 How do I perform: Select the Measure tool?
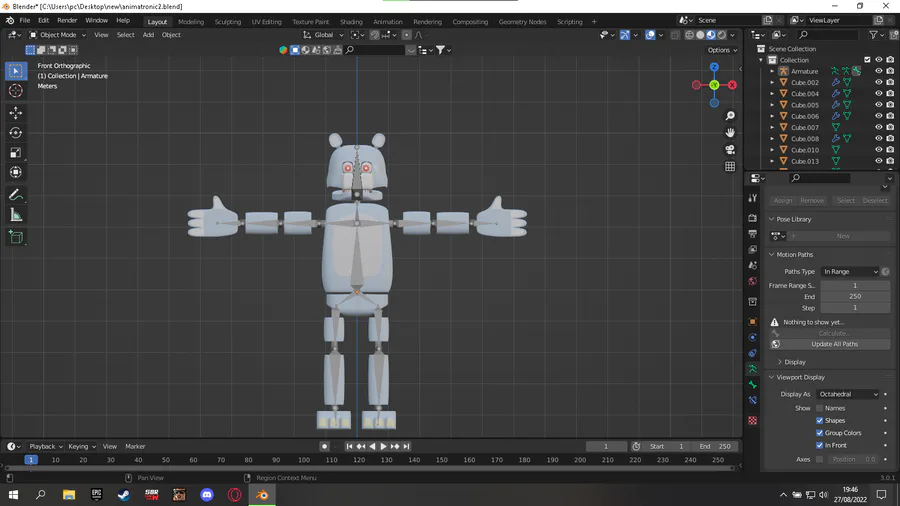click(x=15, y=215)
